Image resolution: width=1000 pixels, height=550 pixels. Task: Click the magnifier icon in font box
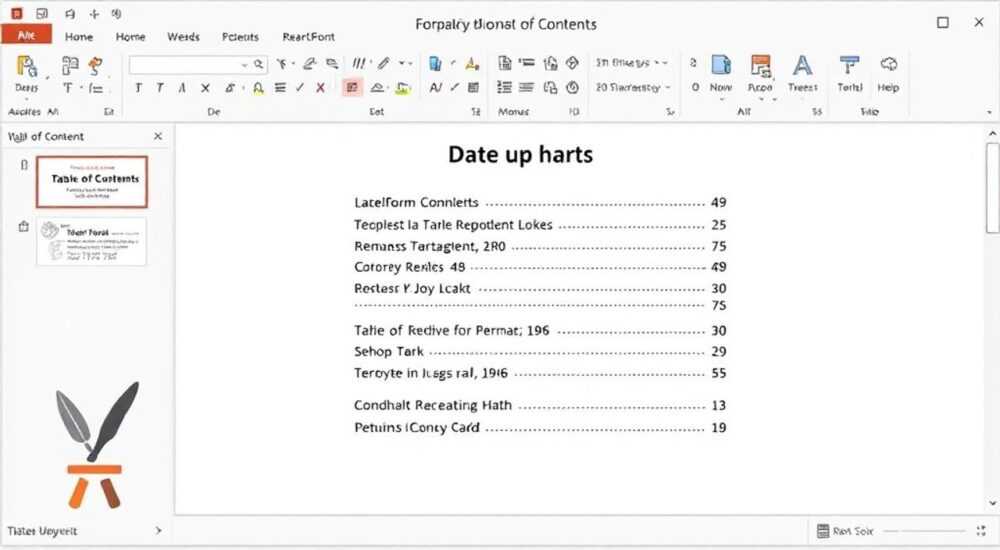click(x=258, y=64)
